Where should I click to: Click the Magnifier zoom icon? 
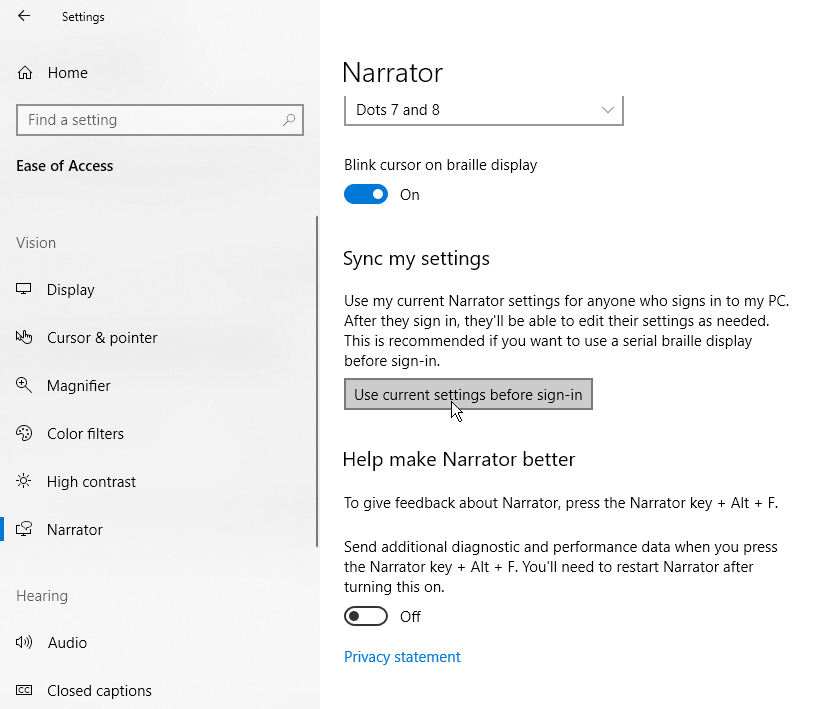[24, 385]
